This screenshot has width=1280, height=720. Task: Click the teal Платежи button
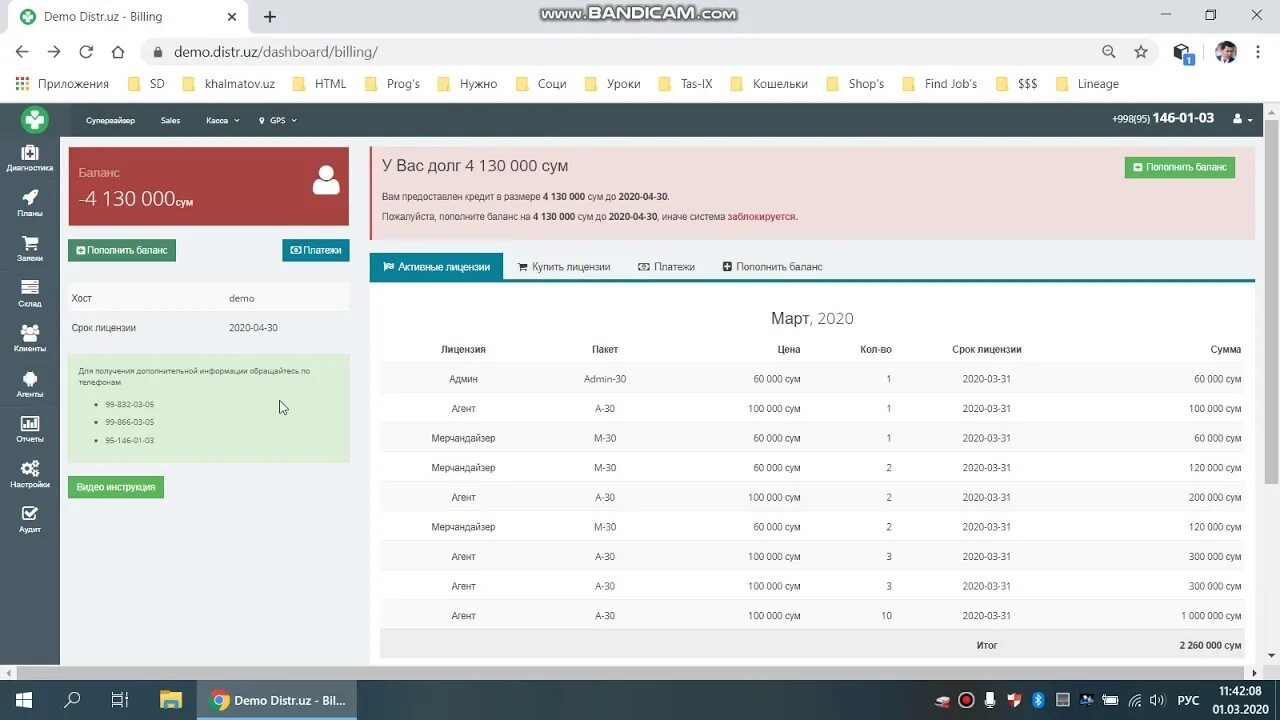click(x=316, y=250)
